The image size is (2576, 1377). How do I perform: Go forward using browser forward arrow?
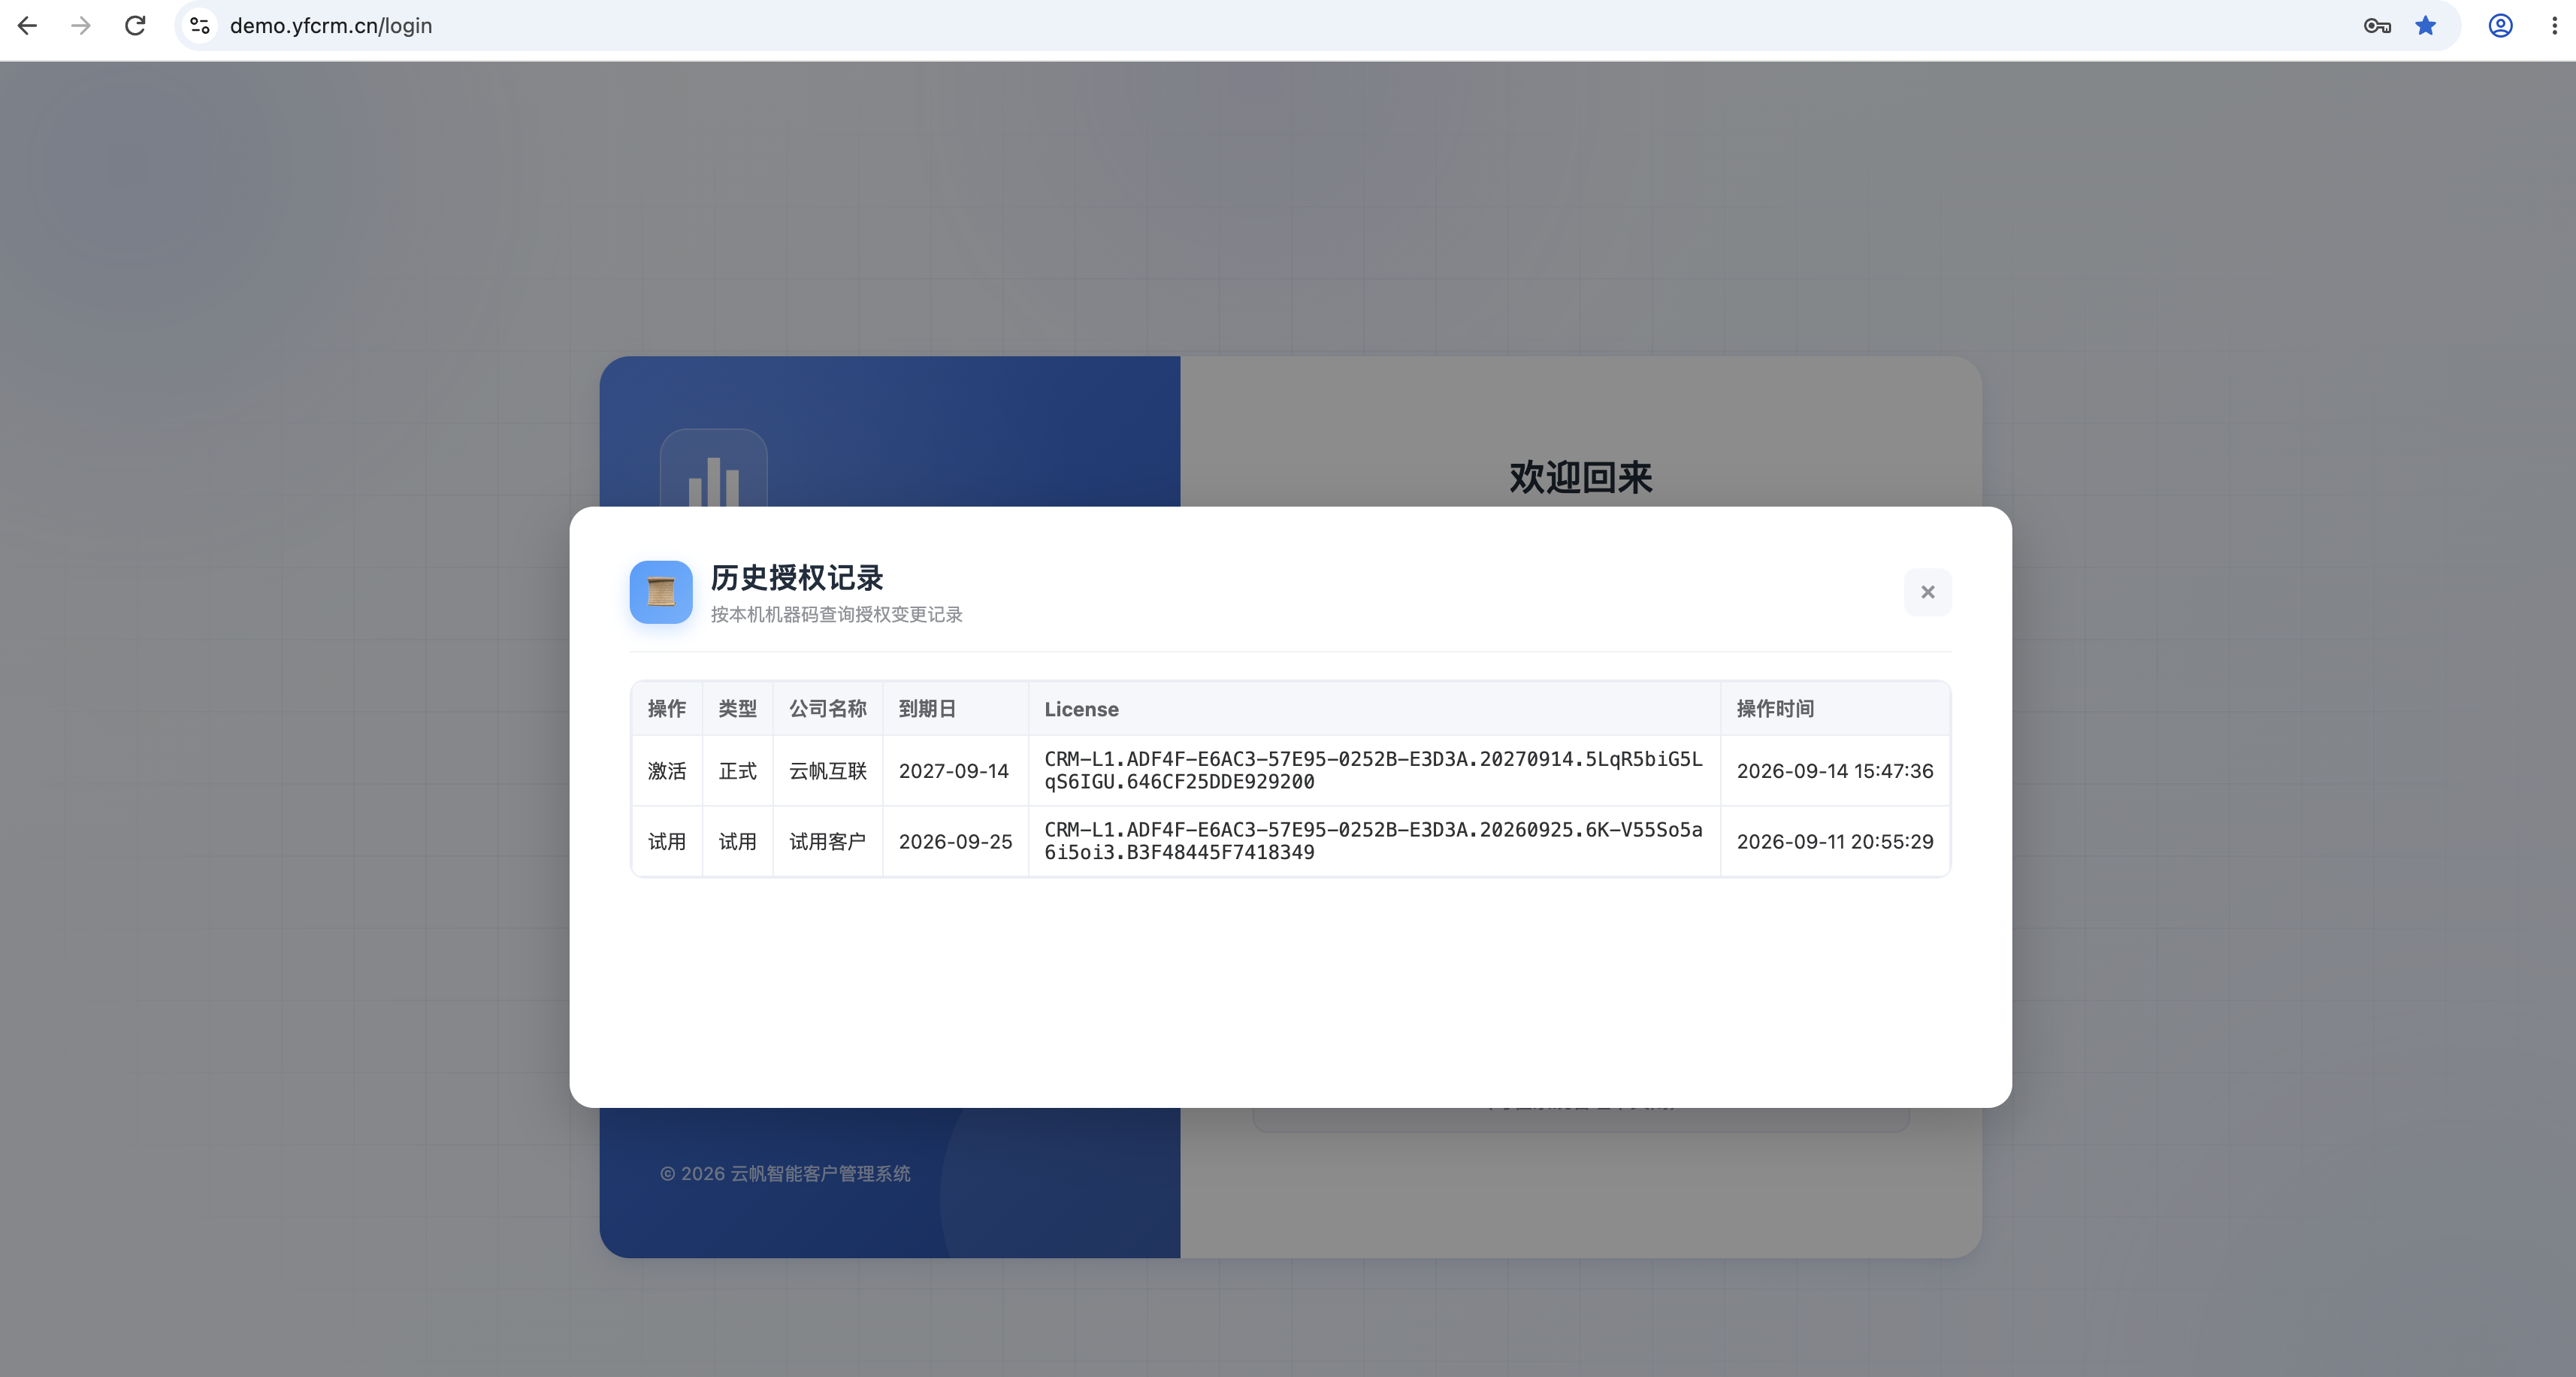tap(81, 26)
